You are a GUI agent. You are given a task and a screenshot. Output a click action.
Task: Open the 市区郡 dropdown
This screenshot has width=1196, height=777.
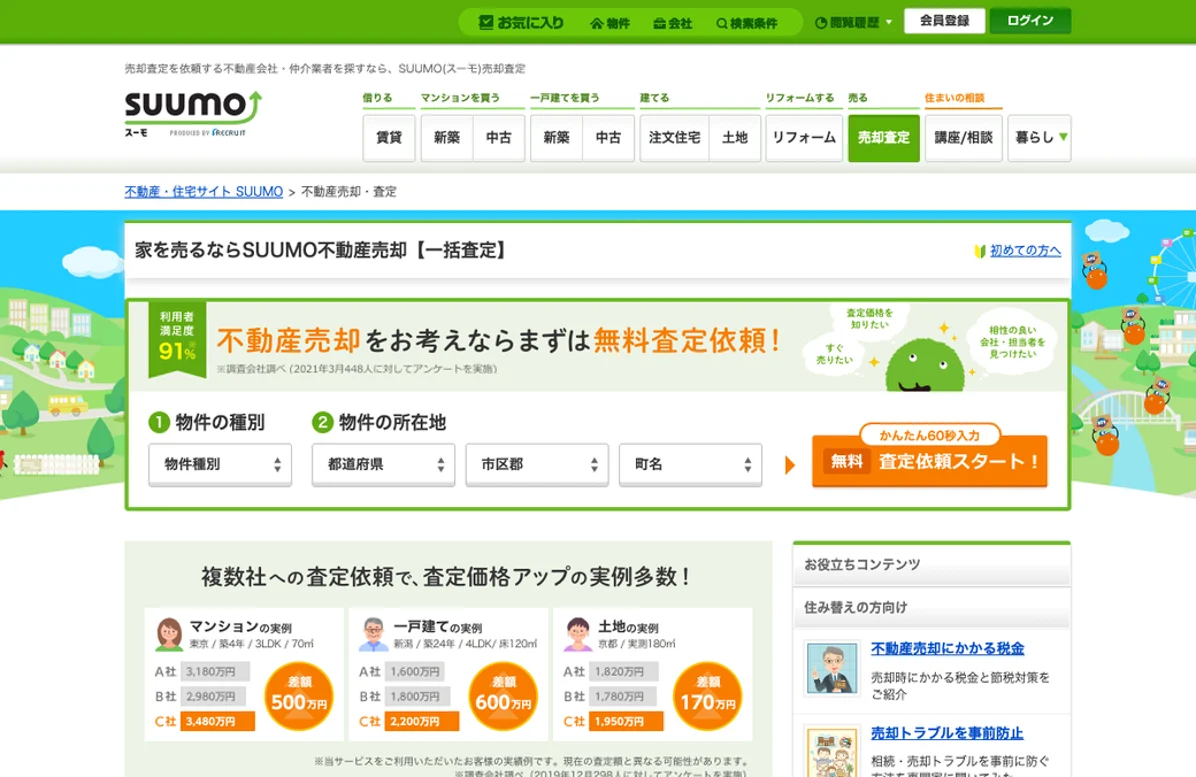point(537,464)
